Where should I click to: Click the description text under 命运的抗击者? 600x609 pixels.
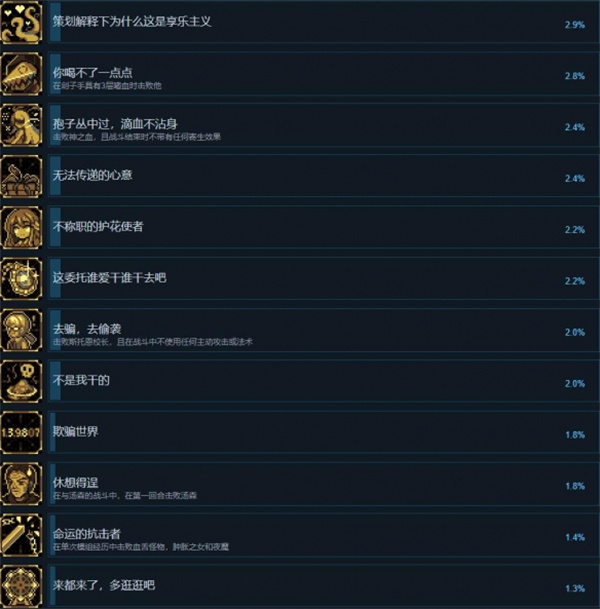141,547
